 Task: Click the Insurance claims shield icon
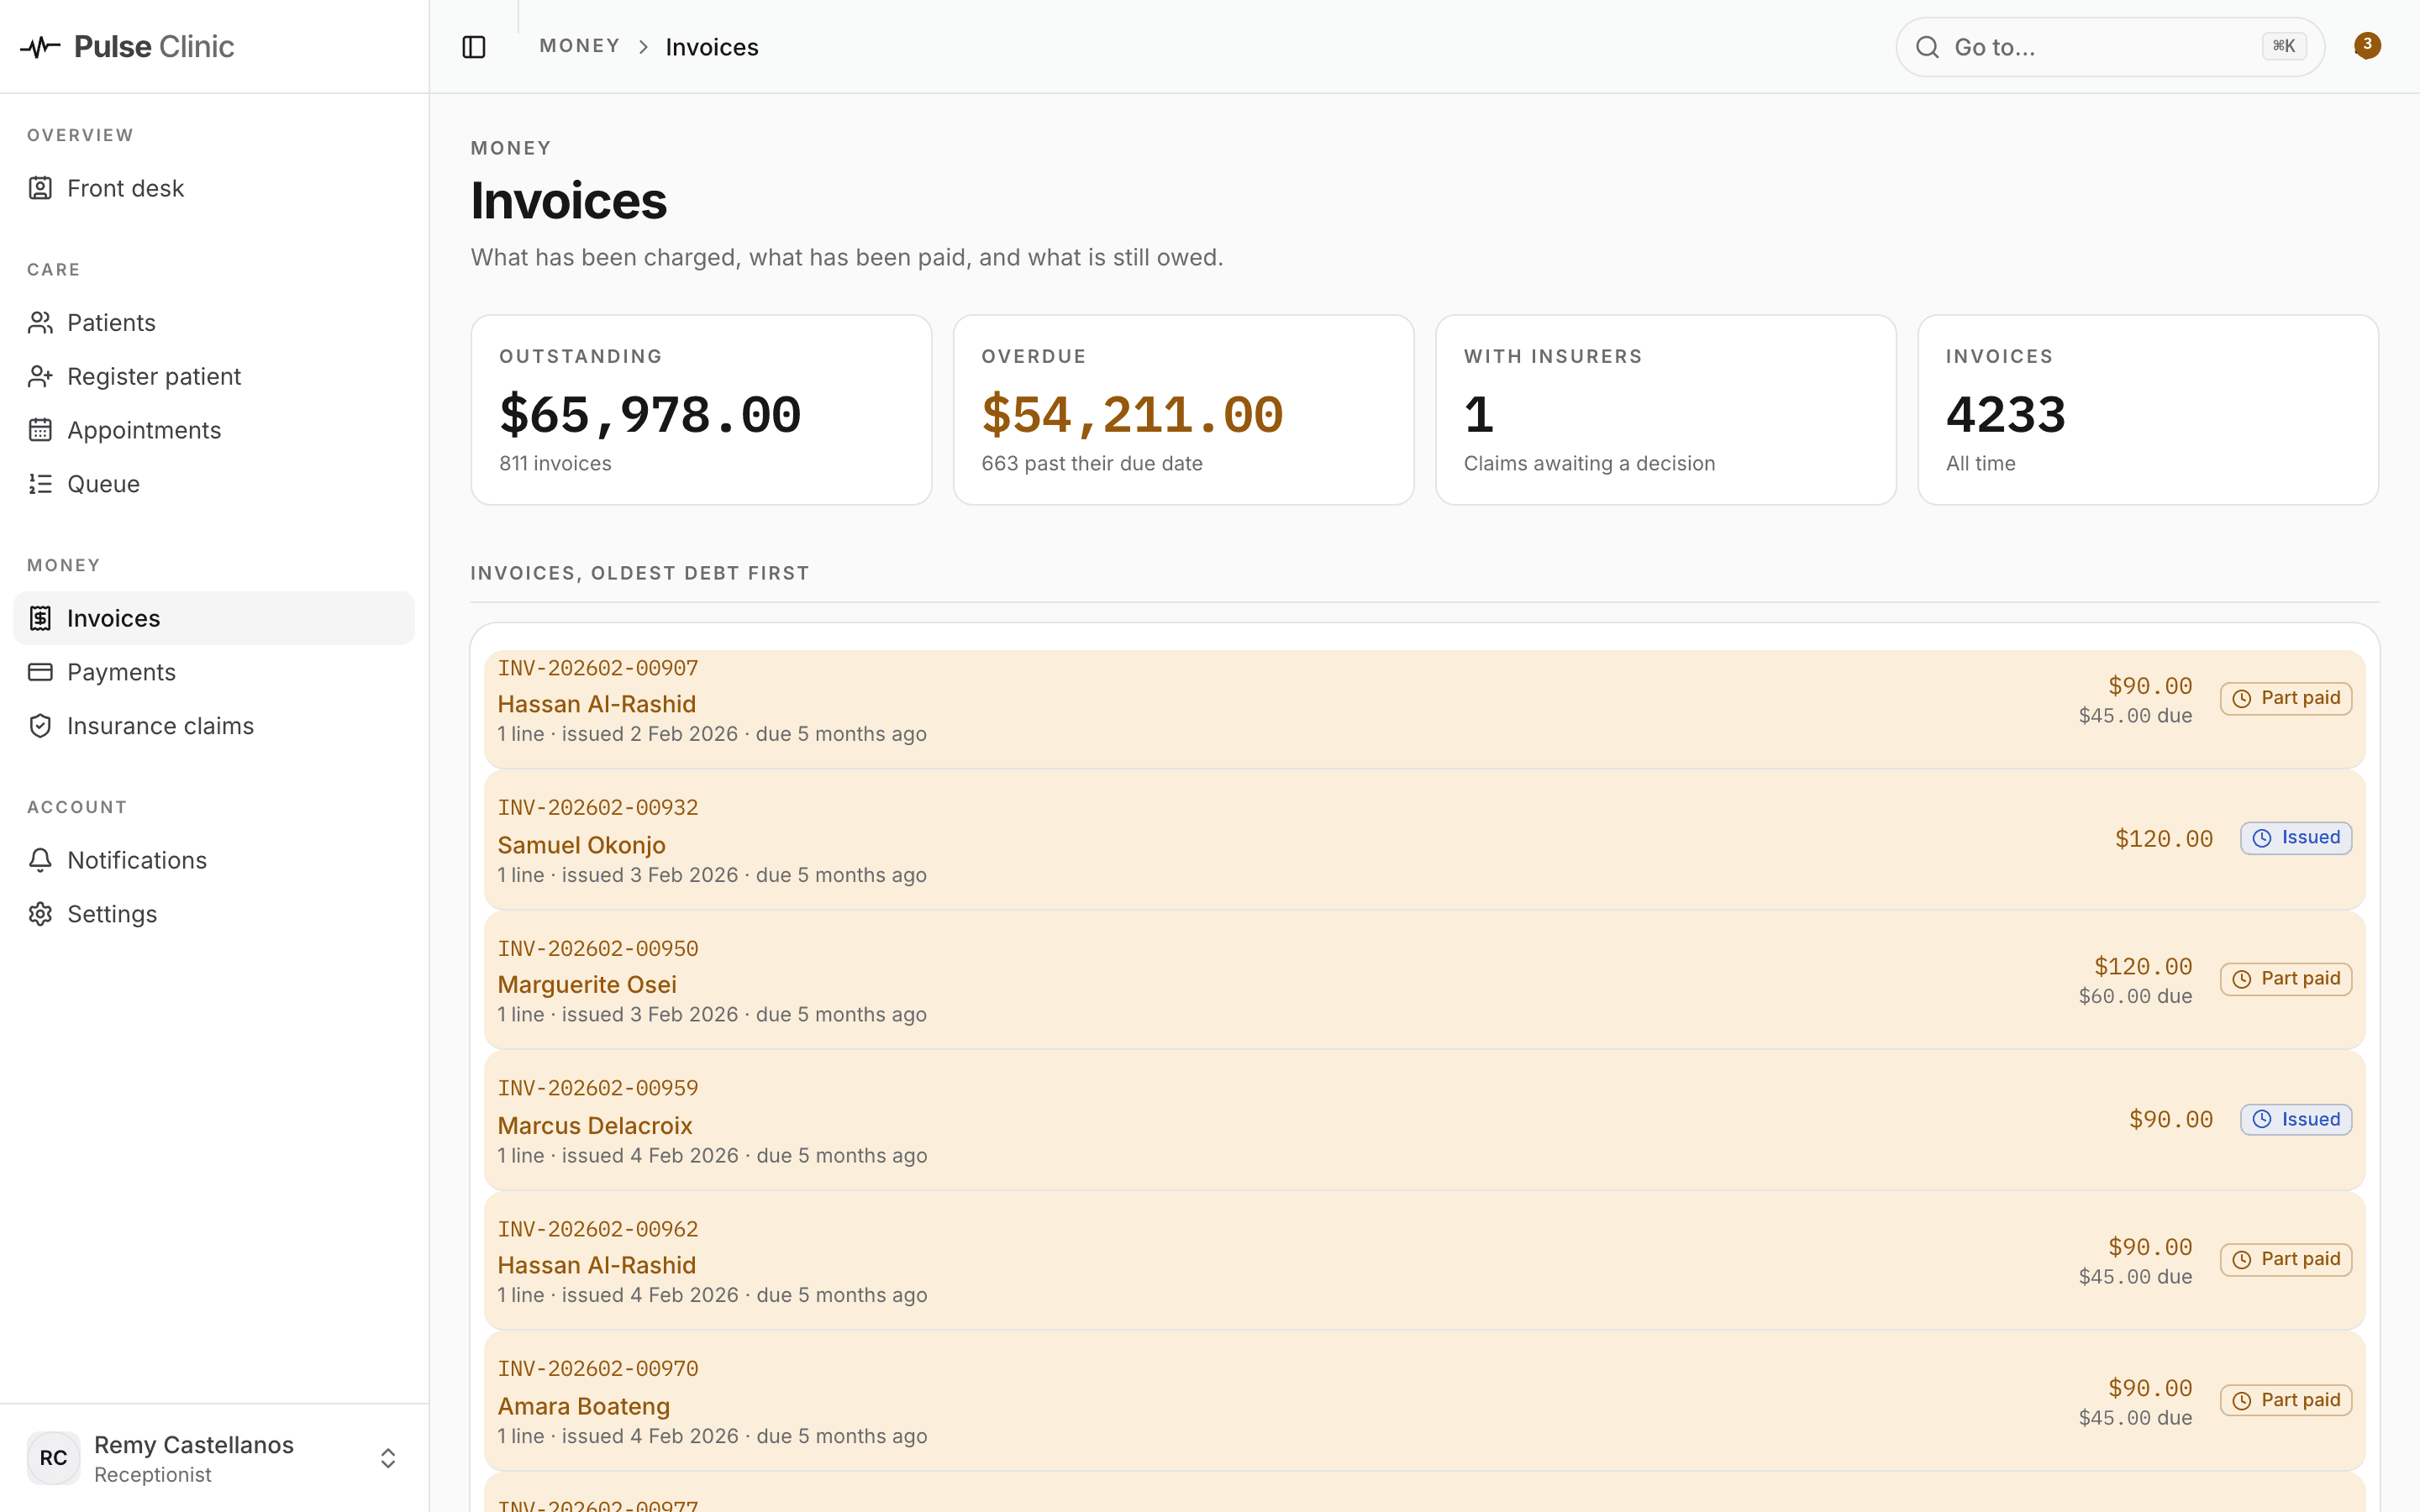40,726
